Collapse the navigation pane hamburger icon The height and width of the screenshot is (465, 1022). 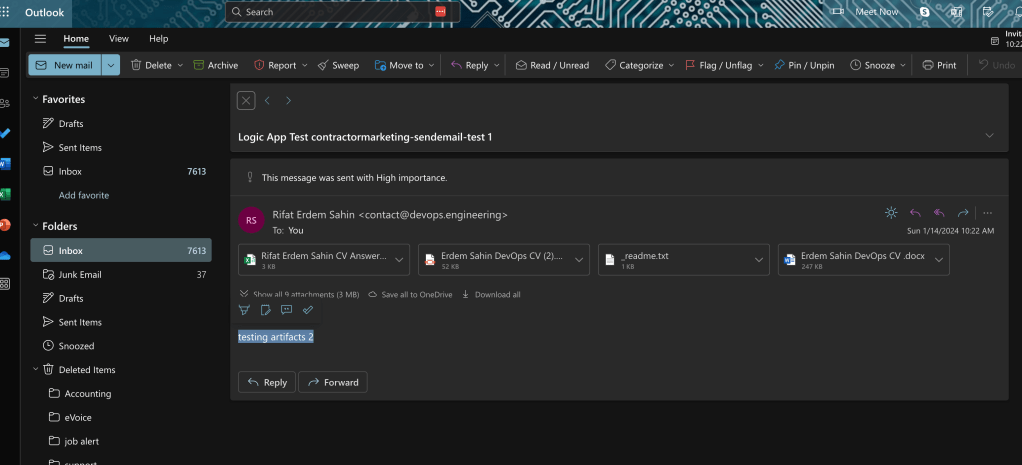tap(40, 38)
